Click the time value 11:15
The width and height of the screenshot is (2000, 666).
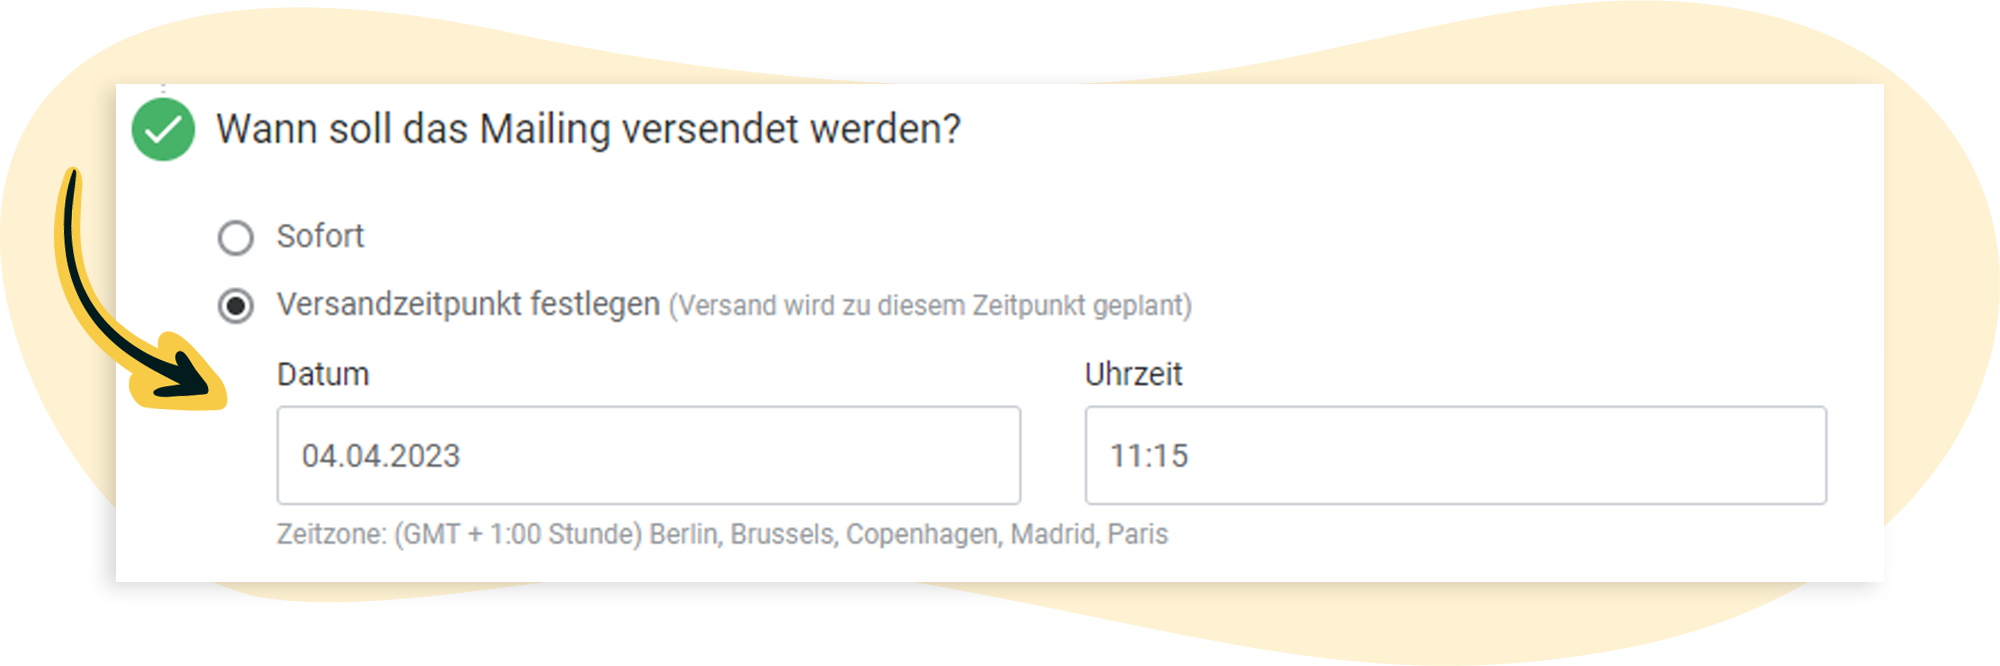click(x=1149, y=456)
